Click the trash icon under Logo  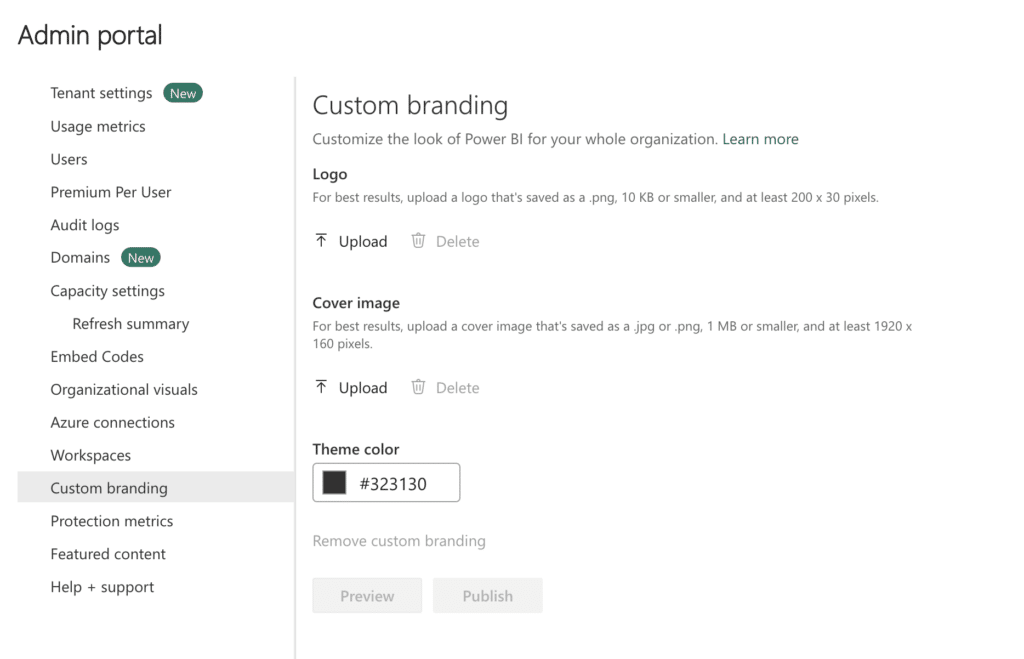(x=418, y=241)
